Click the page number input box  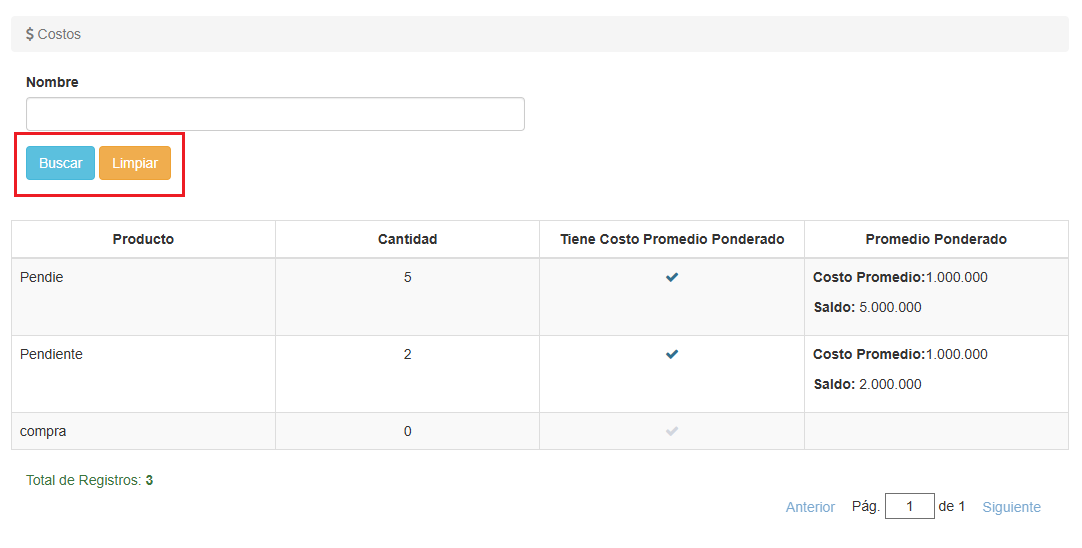pos(909,506)
